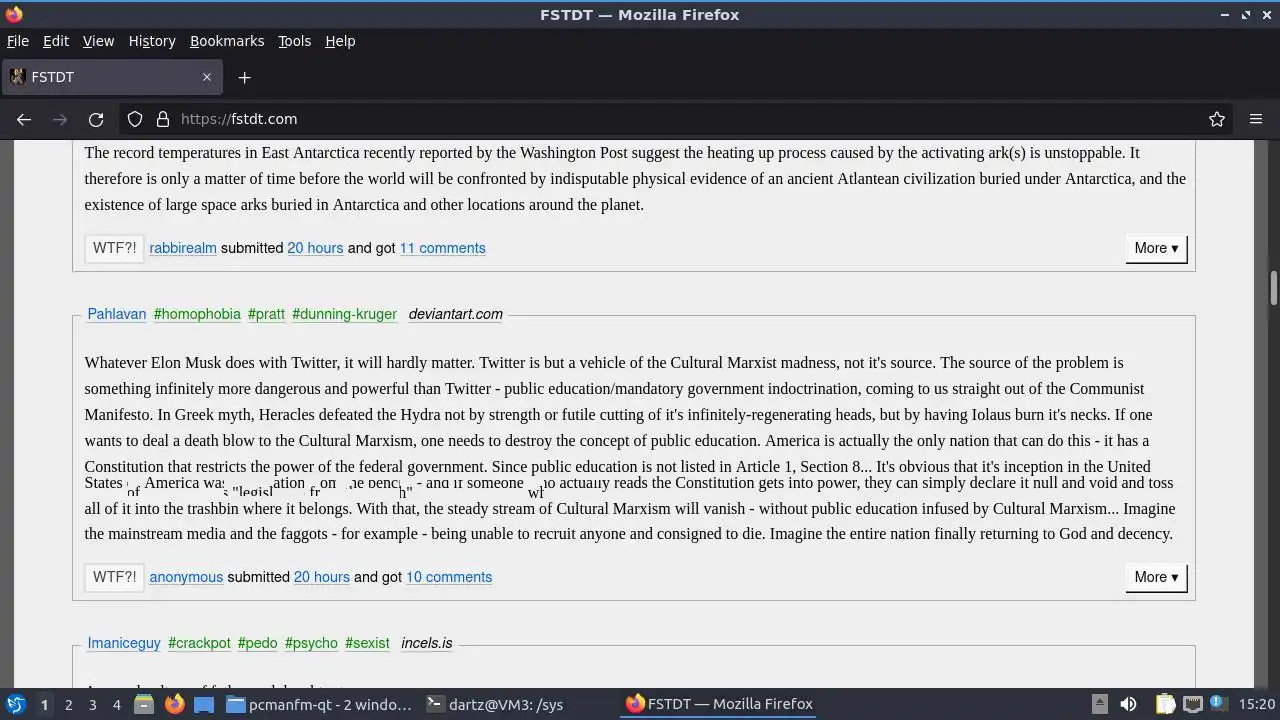The height and width of the screenshot is (720, 1280).
Task: Launch file manager from taskbar quicklaunch
Action: click(x=144, y=704)
